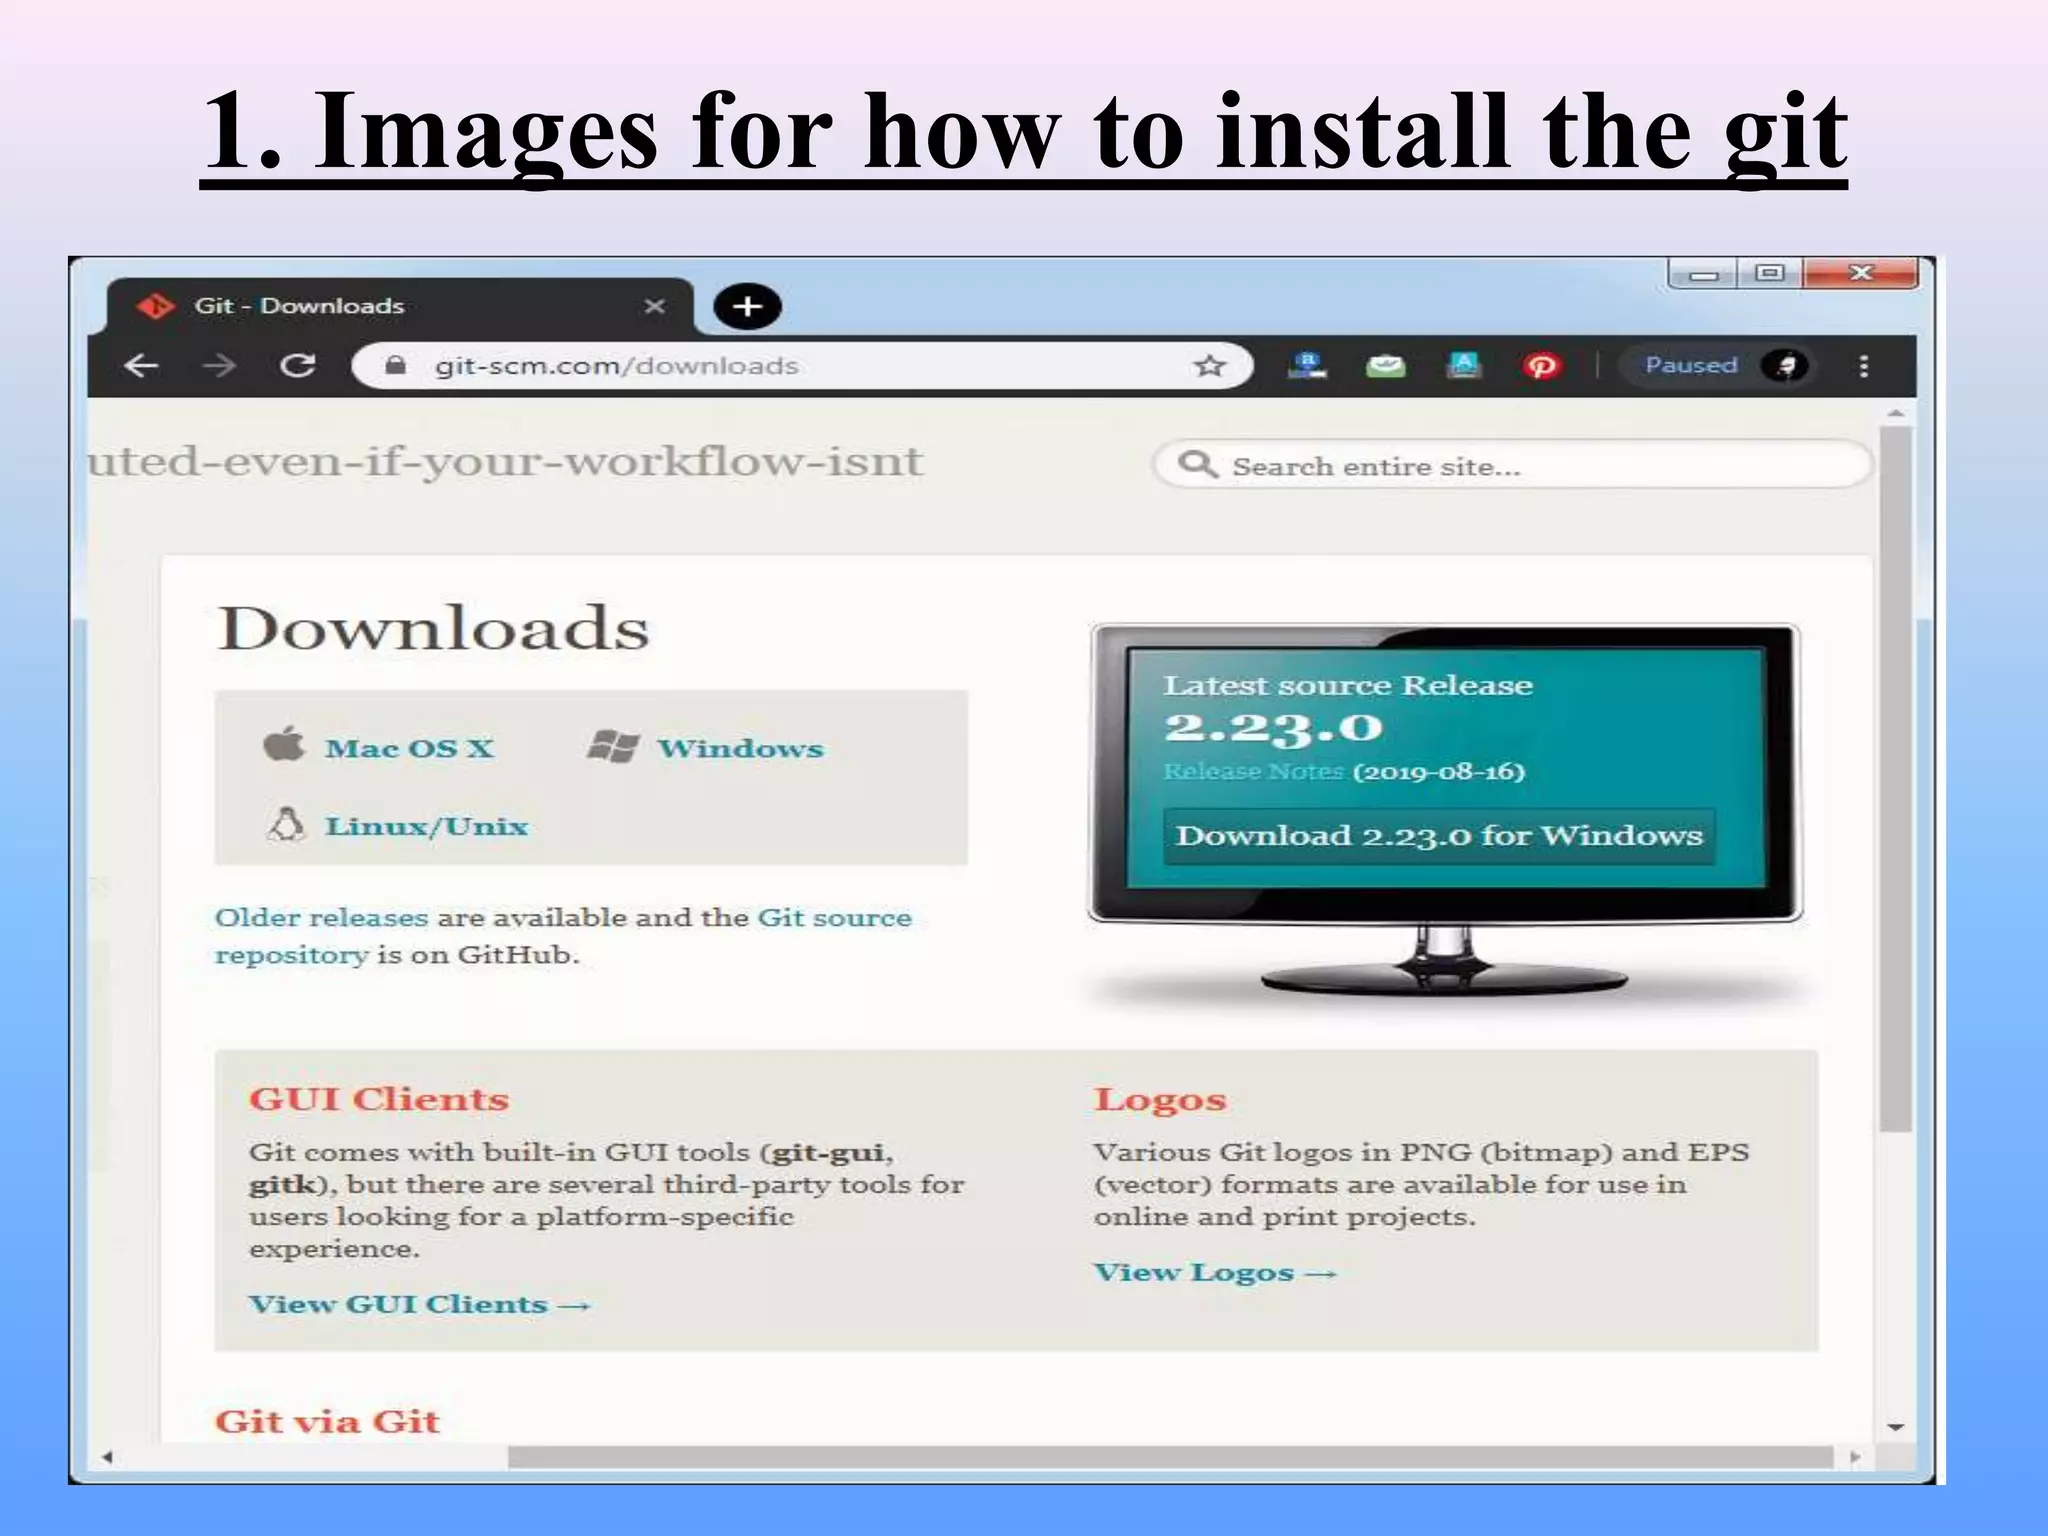
Task: Click the horizontal scroll right arrow
Action: [1855, 1457]
